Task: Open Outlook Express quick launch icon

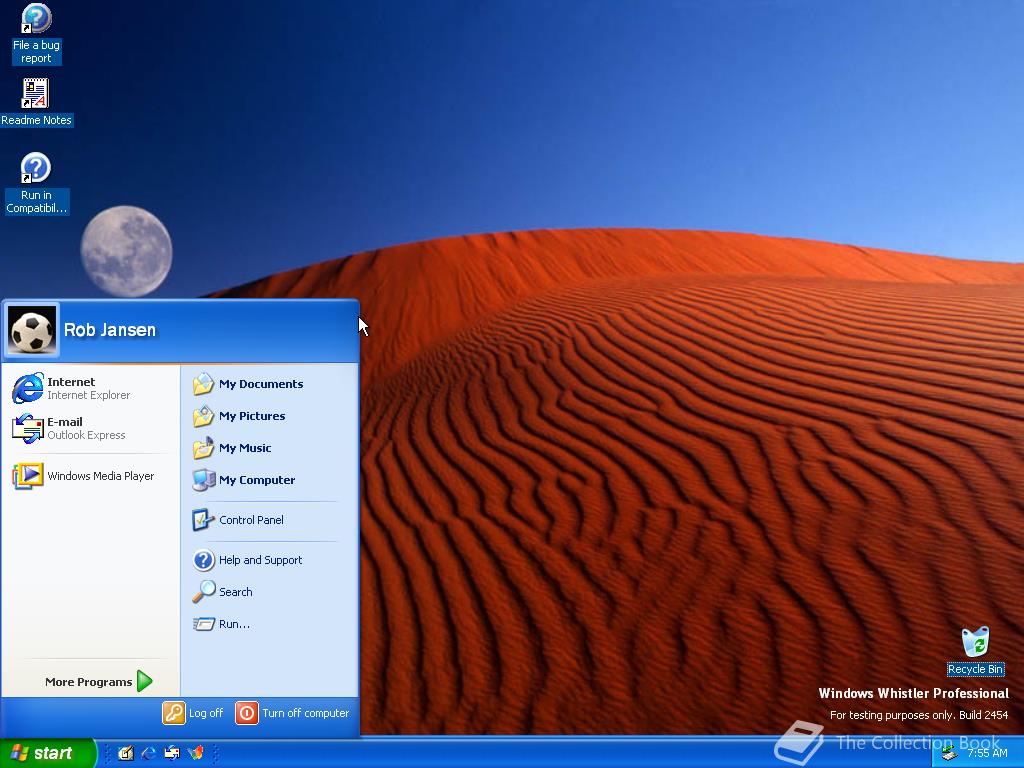Action: (172, 753)
